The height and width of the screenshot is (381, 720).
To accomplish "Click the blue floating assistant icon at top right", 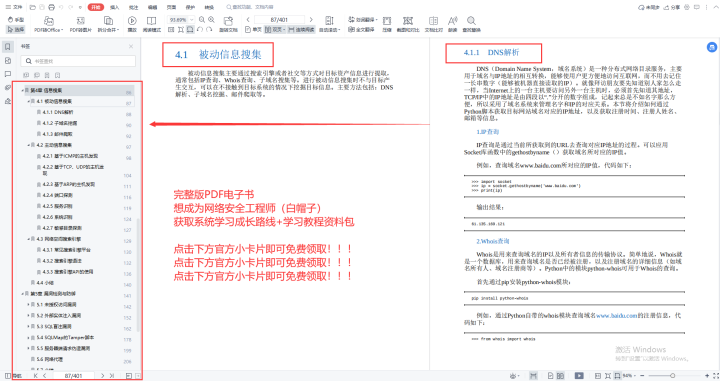I will (x=712, y=47).
